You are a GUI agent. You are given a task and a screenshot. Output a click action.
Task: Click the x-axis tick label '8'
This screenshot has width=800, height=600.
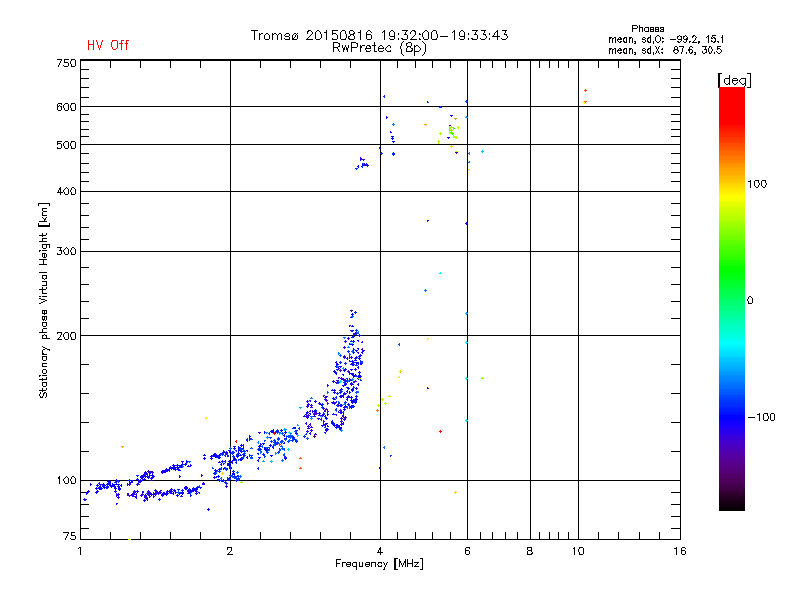(x=530, y=551)
